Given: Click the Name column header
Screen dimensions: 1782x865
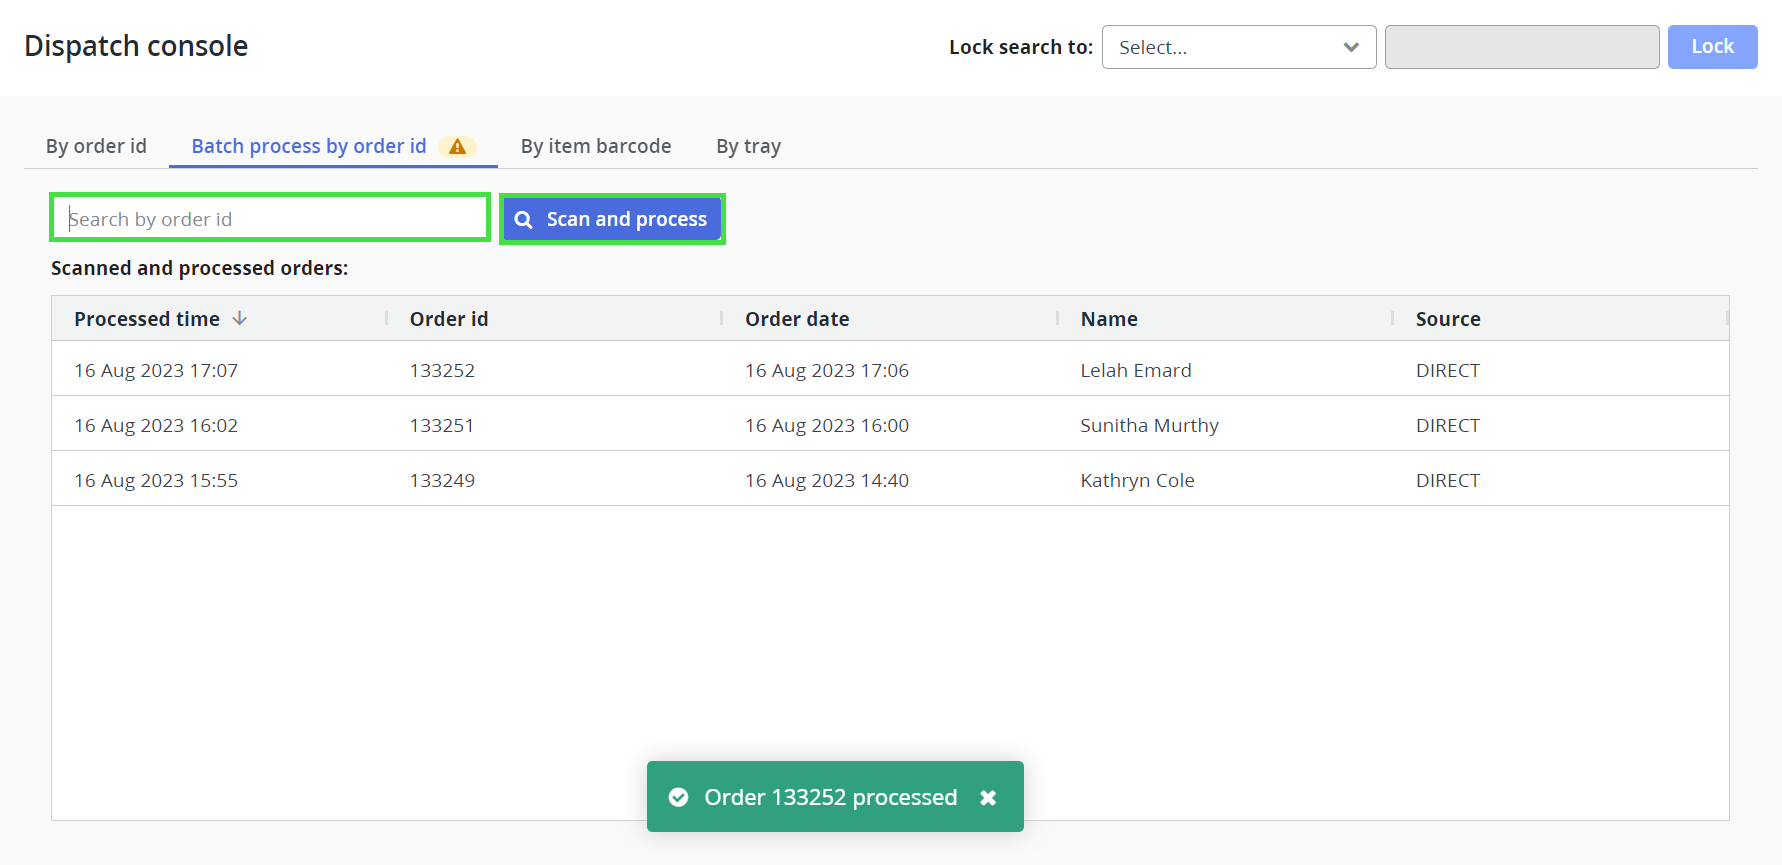Looking at the screenshot, I should click(x=1109, y=319).
